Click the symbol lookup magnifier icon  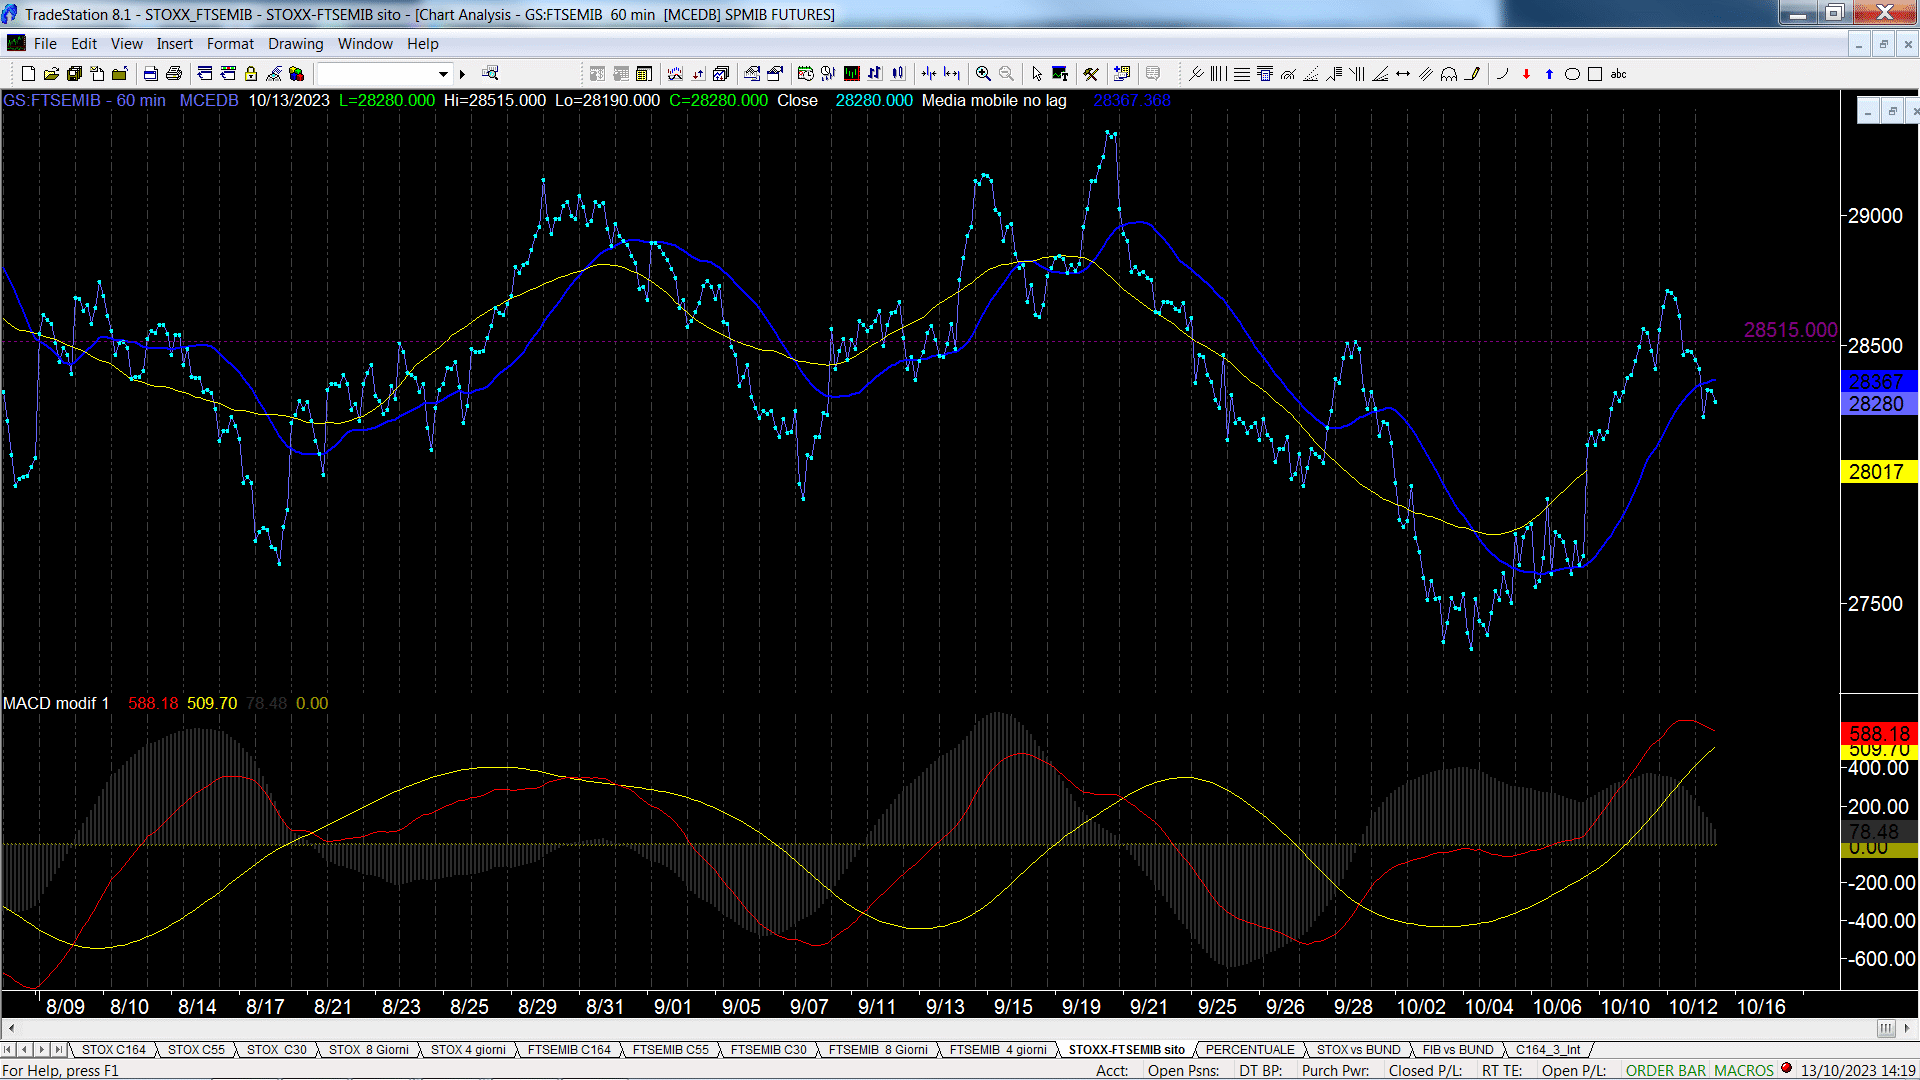[490, 73]
